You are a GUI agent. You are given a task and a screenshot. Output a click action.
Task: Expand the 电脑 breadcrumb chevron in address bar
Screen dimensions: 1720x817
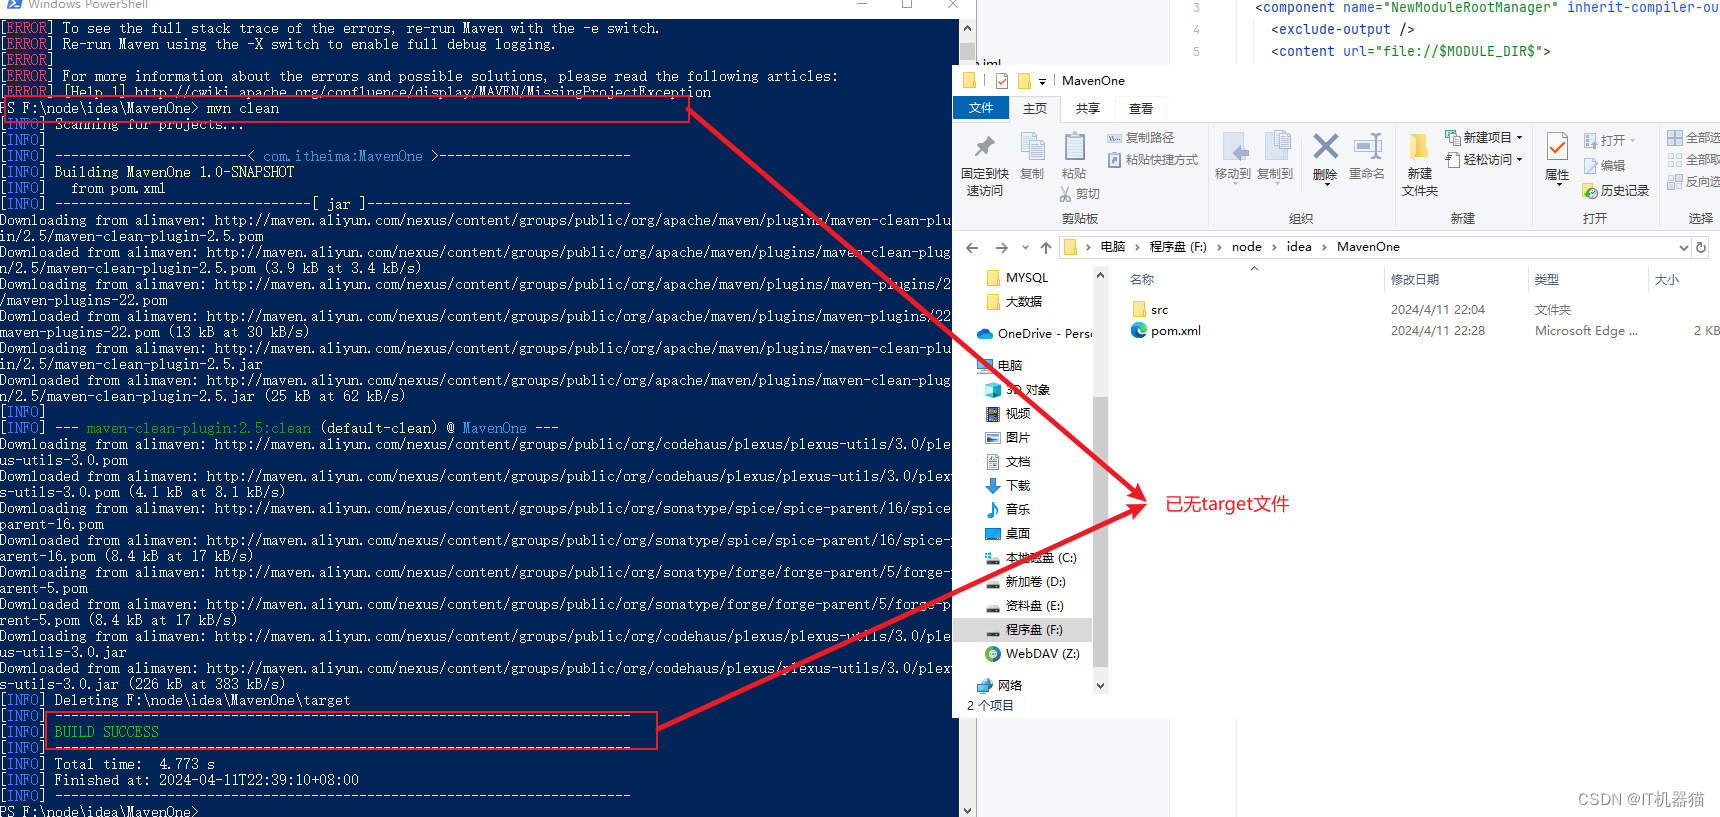pos(1137,247)
